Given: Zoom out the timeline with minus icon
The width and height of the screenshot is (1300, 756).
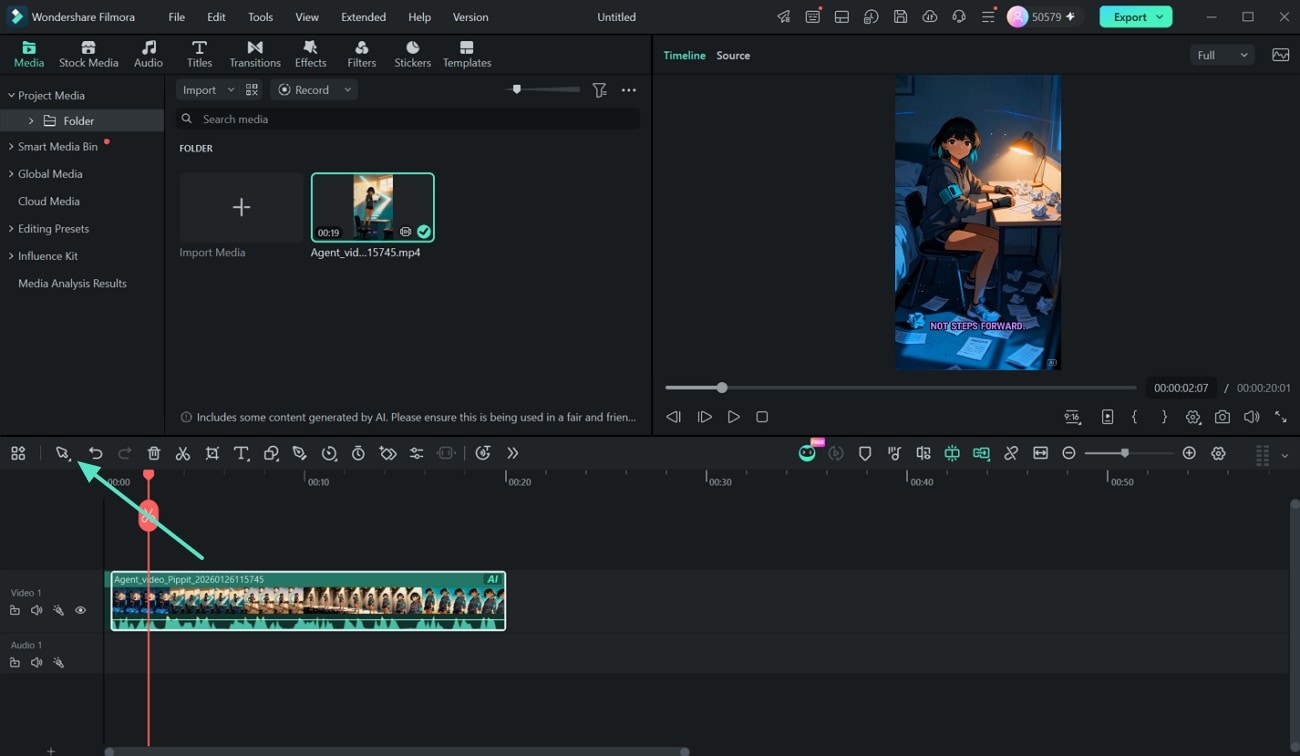Looking at the screenshot, I should pyautogui.click(x=1068, y=453).
